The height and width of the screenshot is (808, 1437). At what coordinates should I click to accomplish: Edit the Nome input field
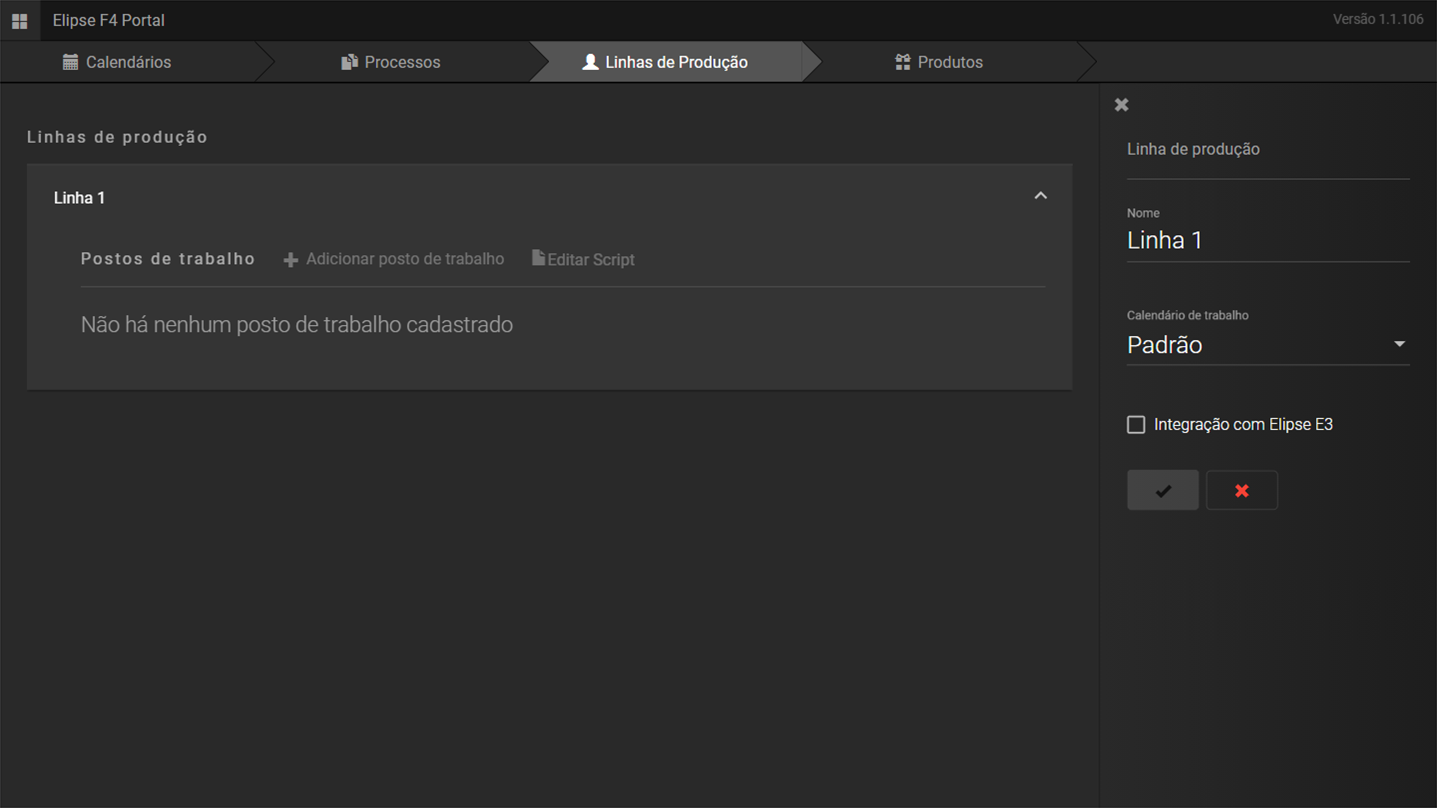(x=1268, y=241)
